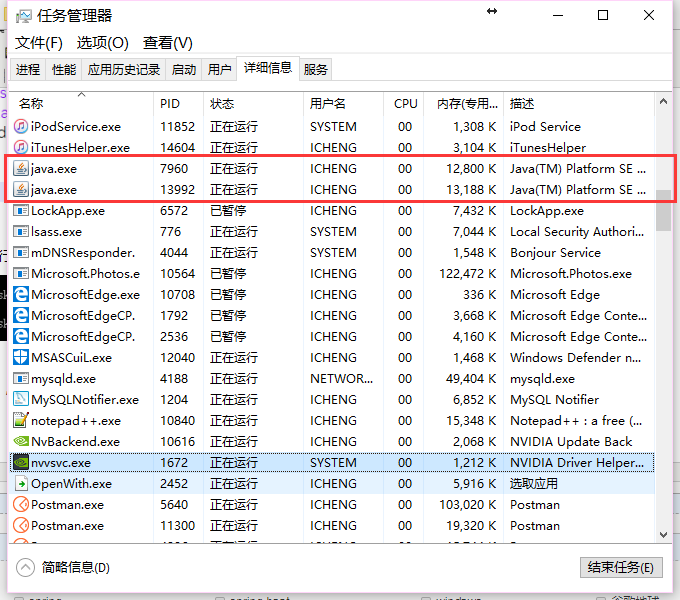Switch to the 性能 tab

(x=64, y=70)
